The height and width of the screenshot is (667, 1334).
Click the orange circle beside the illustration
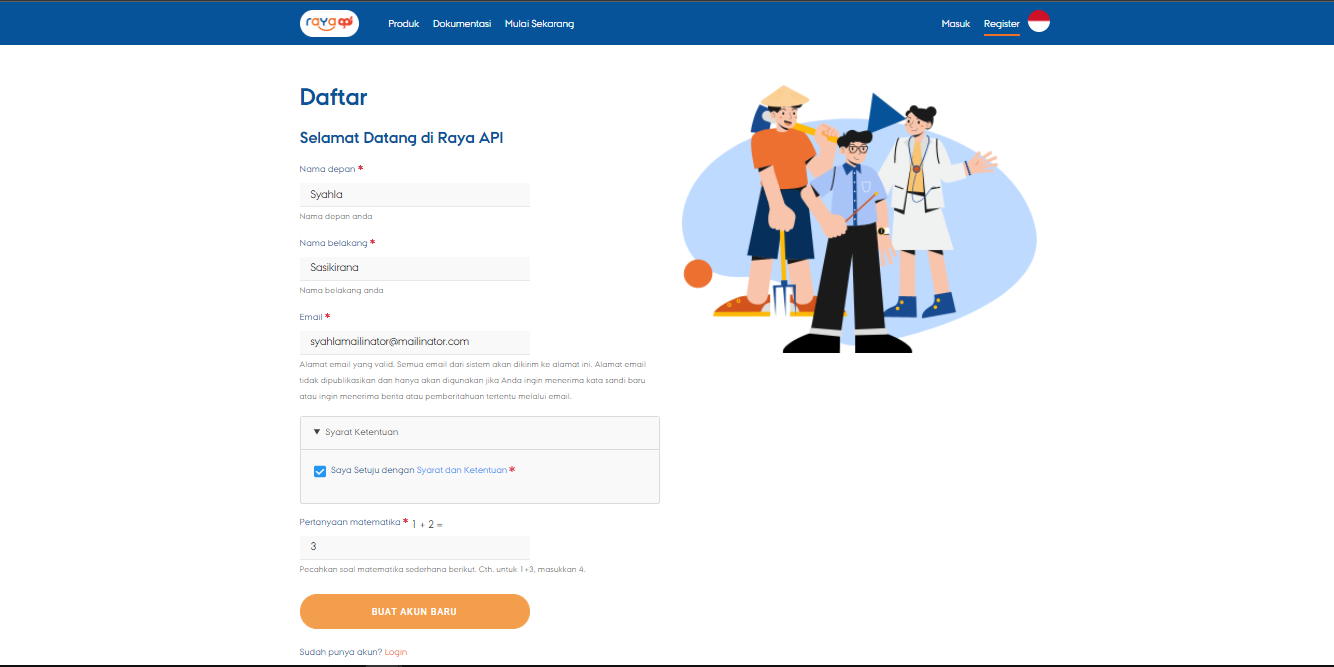[x=697, y=273]
